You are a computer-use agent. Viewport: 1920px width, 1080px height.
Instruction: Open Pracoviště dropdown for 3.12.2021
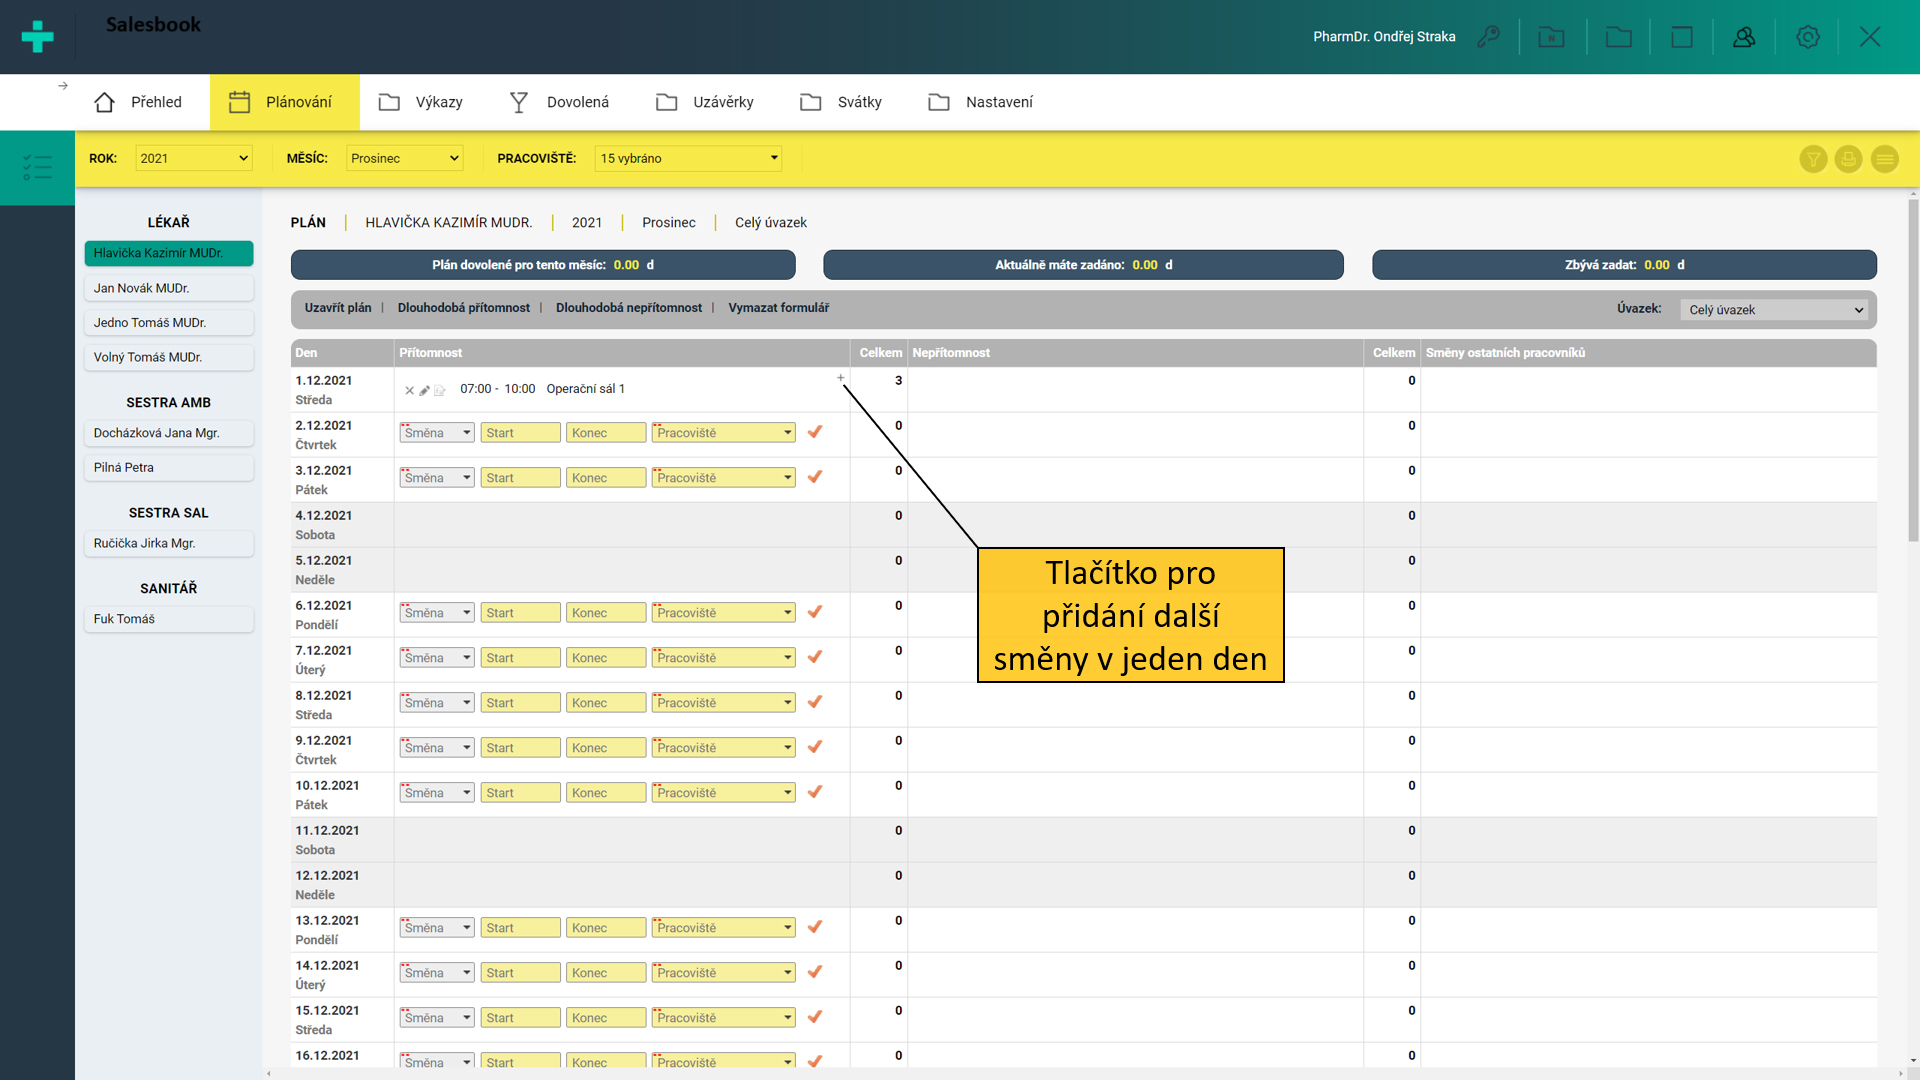(x=723, y=478)
